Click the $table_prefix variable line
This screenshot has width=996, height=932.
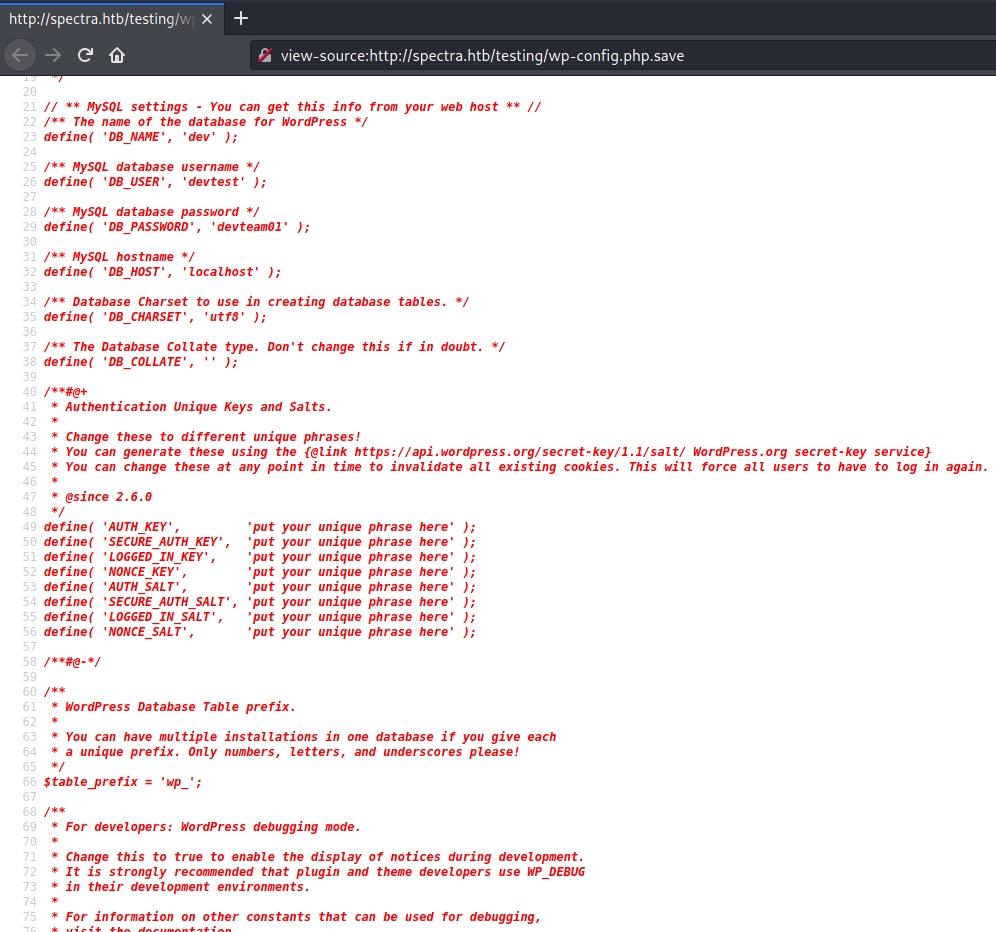pos(122,782)
